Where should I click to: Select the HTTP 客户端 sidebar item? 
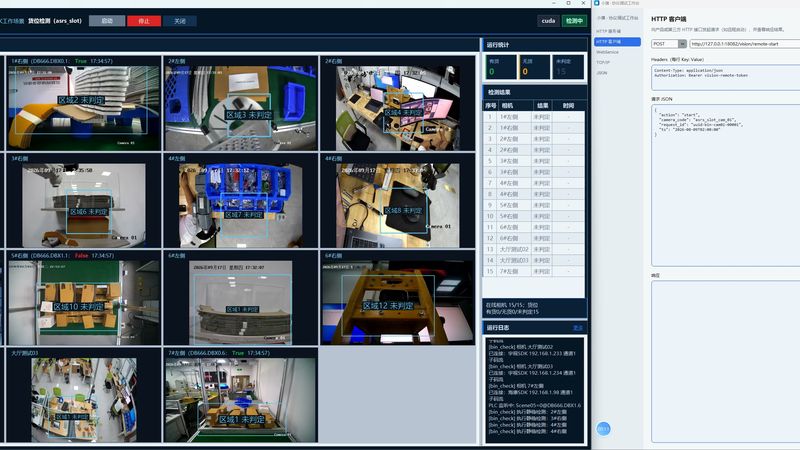point(617,42)
